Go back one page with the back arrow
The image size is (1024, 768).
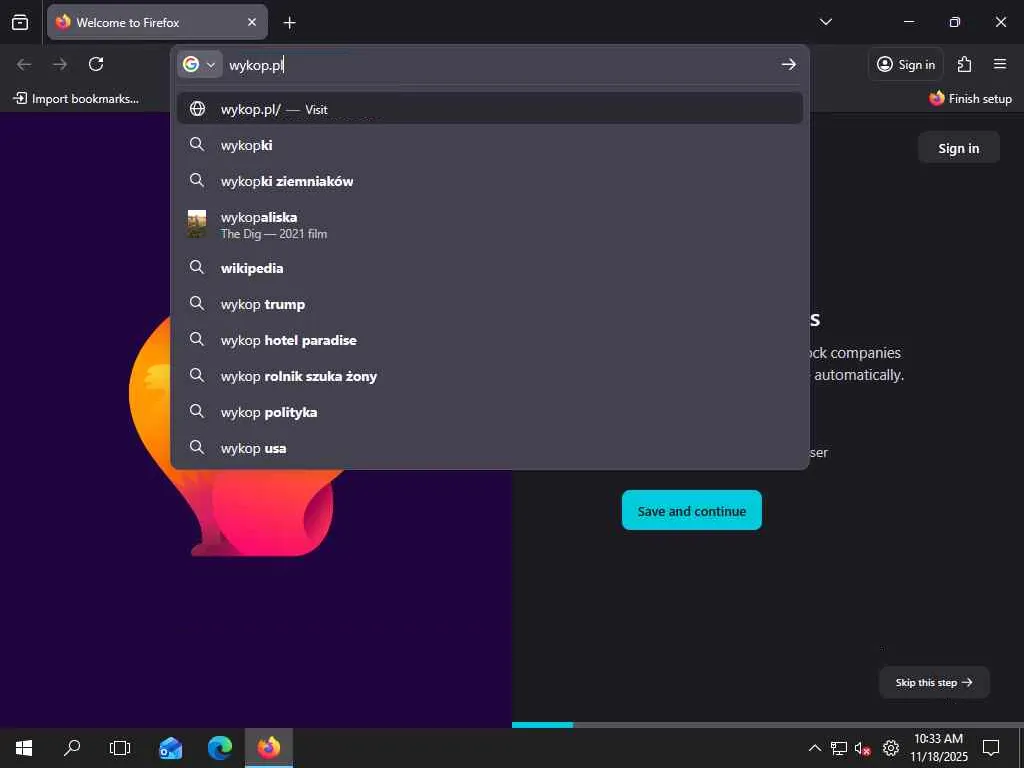click(x=24, y=64)
